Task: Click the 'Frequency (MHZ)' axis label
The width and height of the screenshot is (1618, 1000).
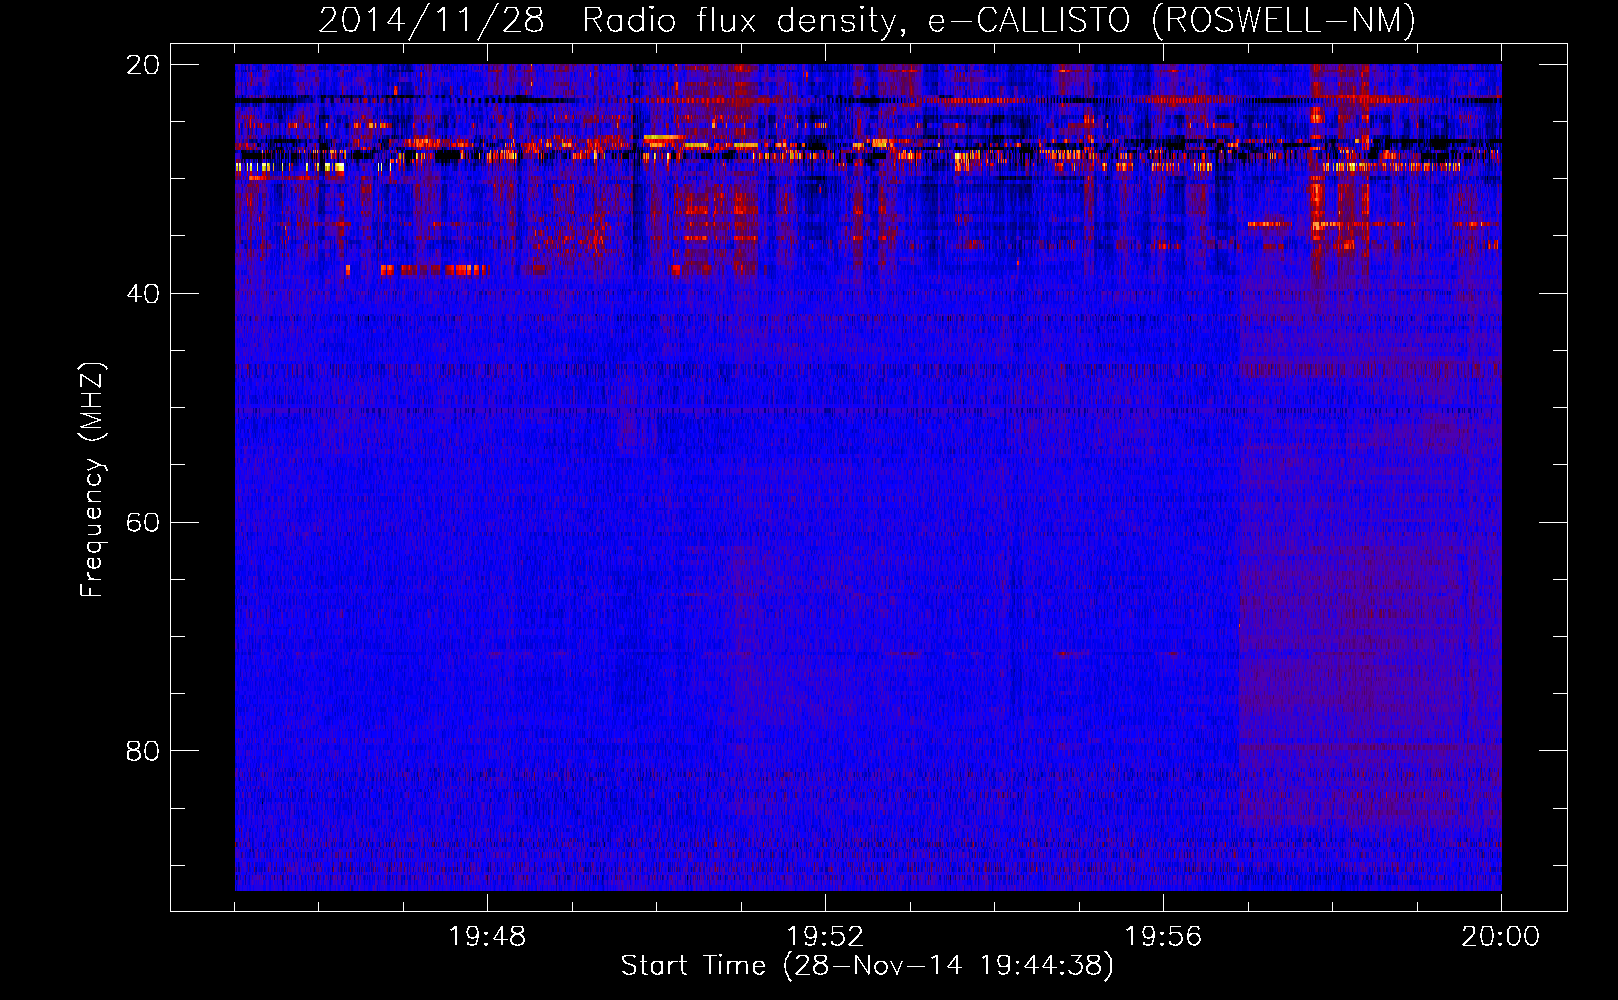Action: click(92, 480)
